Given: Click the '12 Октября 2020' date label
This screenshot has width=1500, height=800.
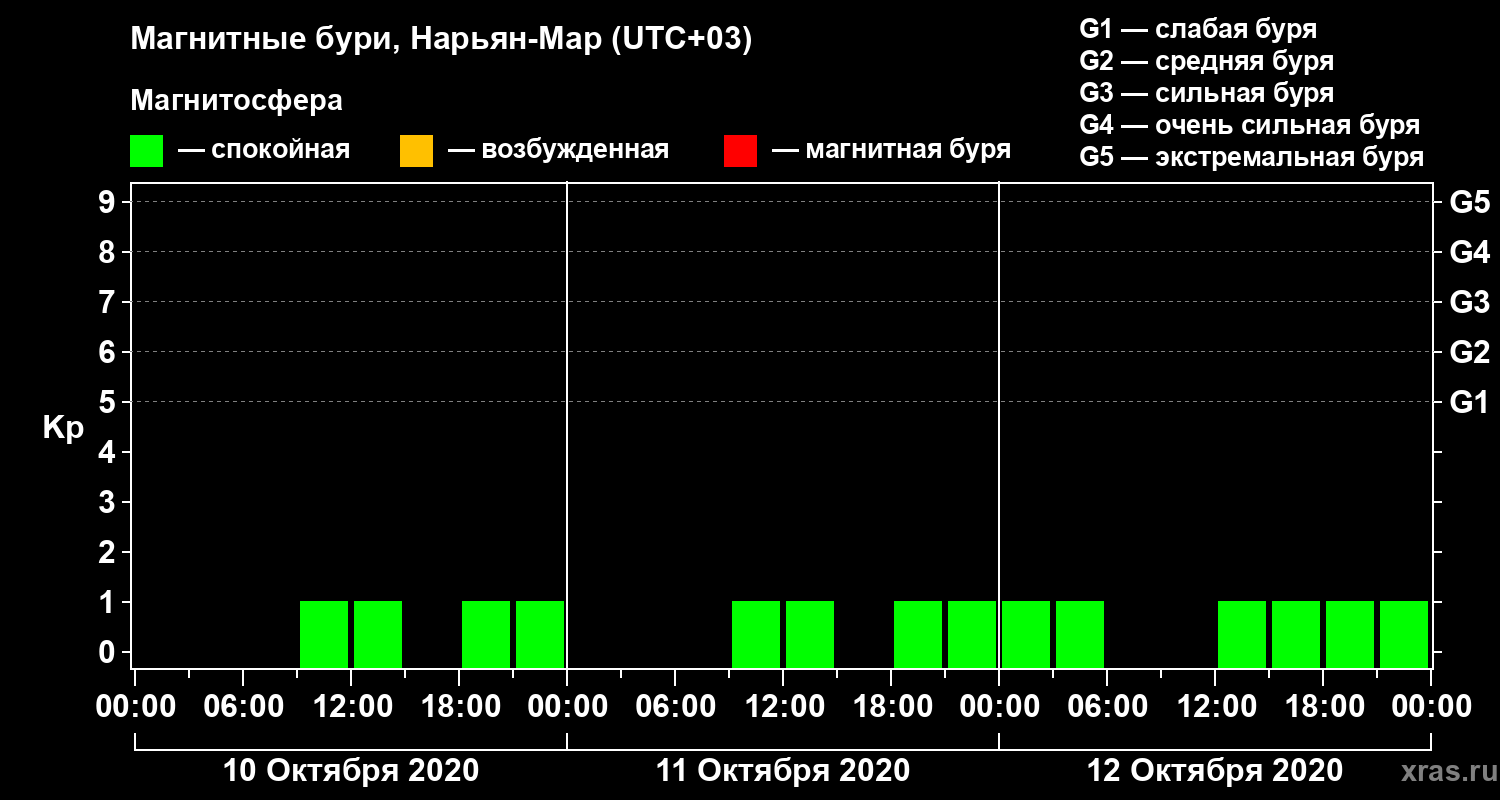Looking at the screenshot, I should pyautogui.click(x=1215, y=771).
